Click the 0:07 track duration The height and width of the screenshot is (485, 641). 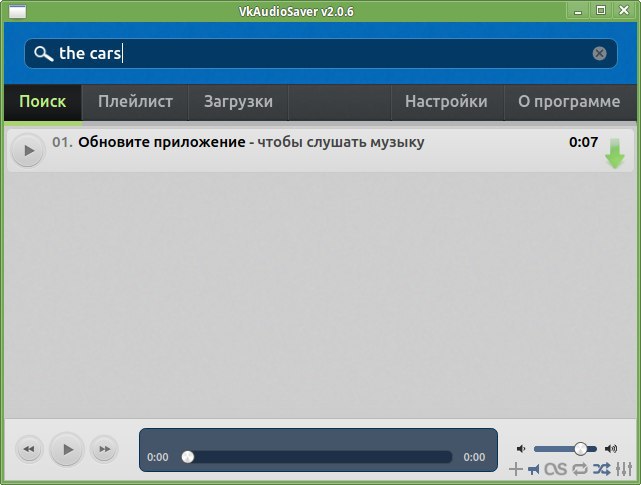pos(583,142)
